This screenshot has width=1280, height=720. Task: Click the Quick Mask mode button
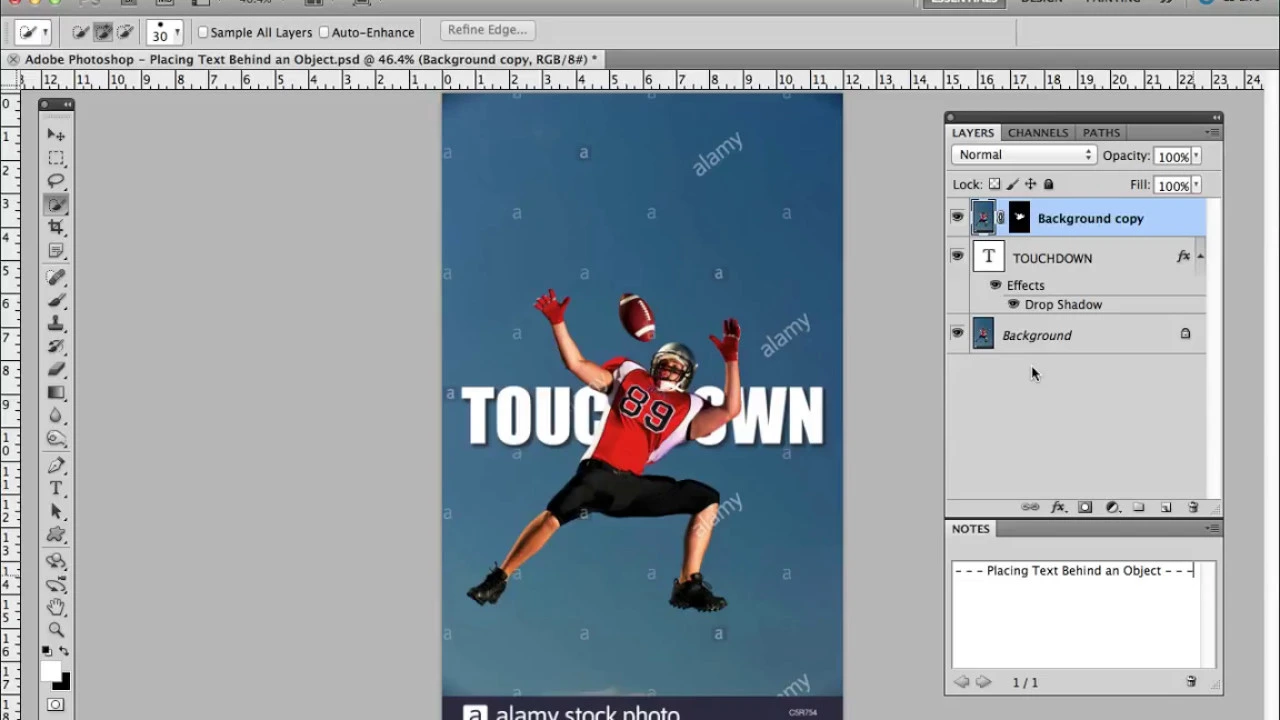tap(56, 705)
